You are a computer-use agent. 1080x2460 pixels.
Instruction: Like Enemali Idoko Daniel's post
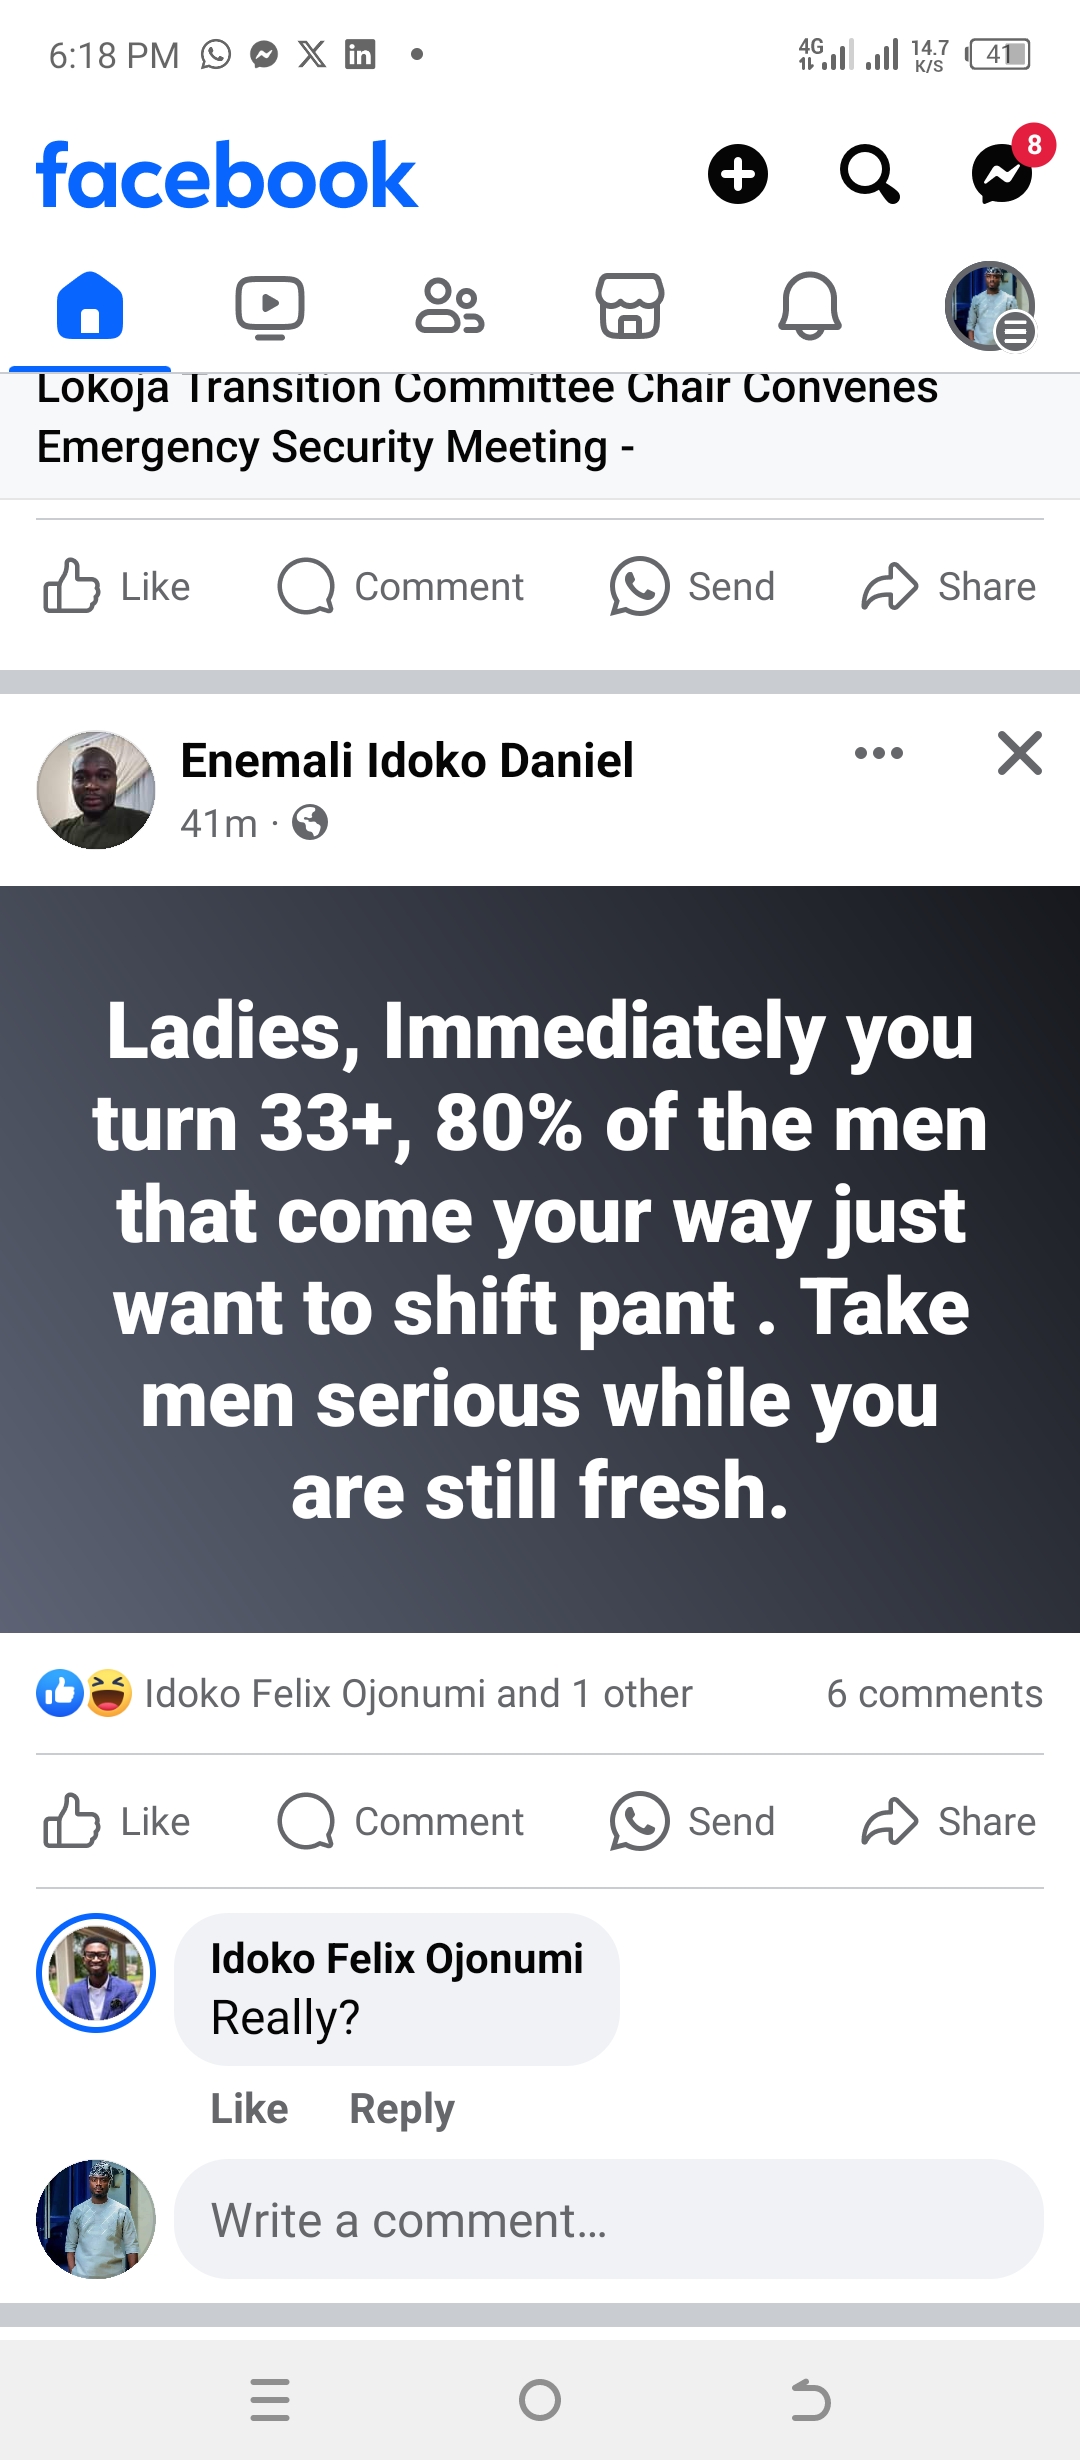click(117, 1821)
